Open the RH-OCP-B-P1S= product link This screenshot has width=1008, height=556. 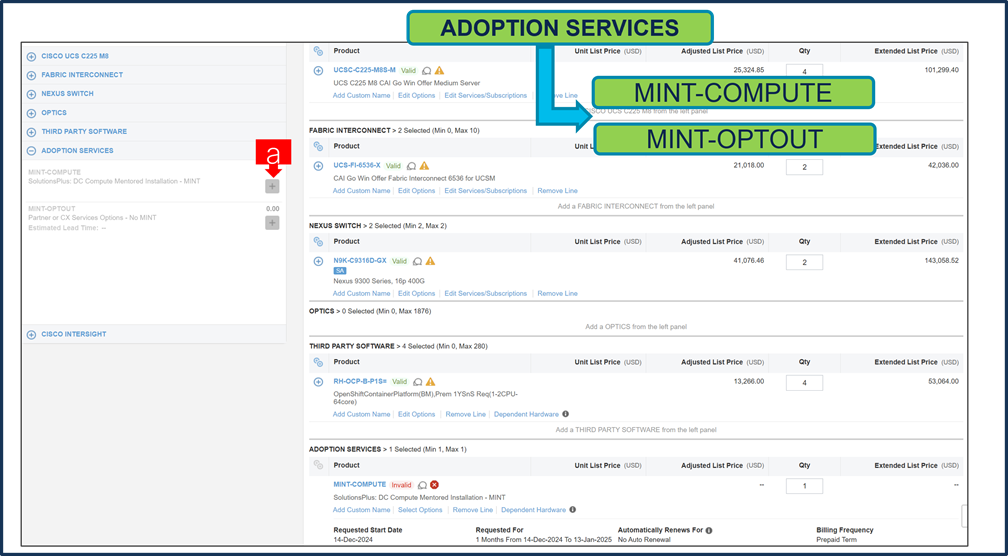tap(361, 381)
